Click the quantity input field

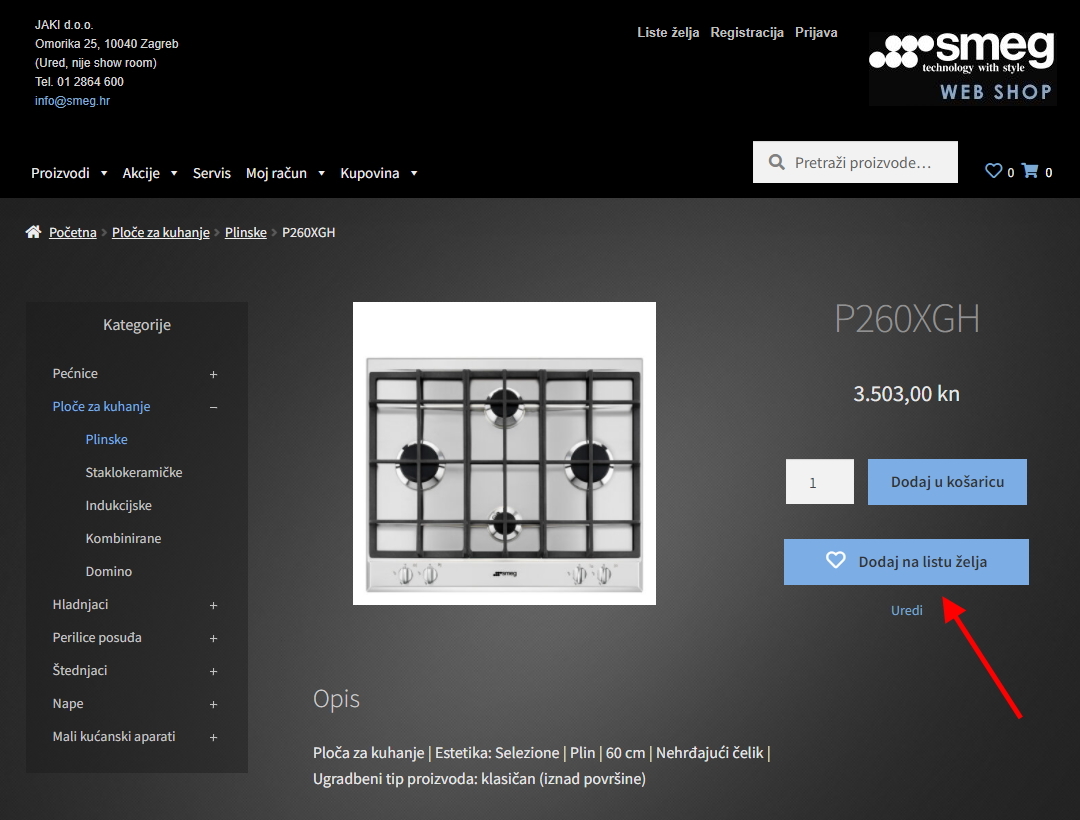820,482
